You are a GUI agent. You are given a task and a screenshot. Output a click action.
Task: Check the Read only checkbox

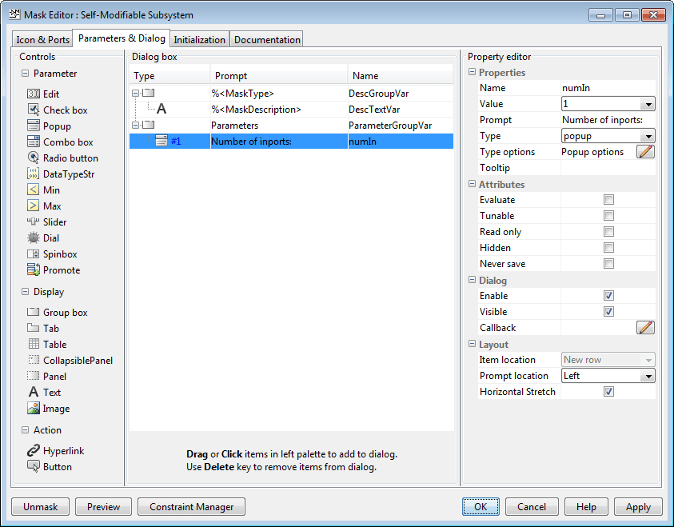click(x=608, y=232)
